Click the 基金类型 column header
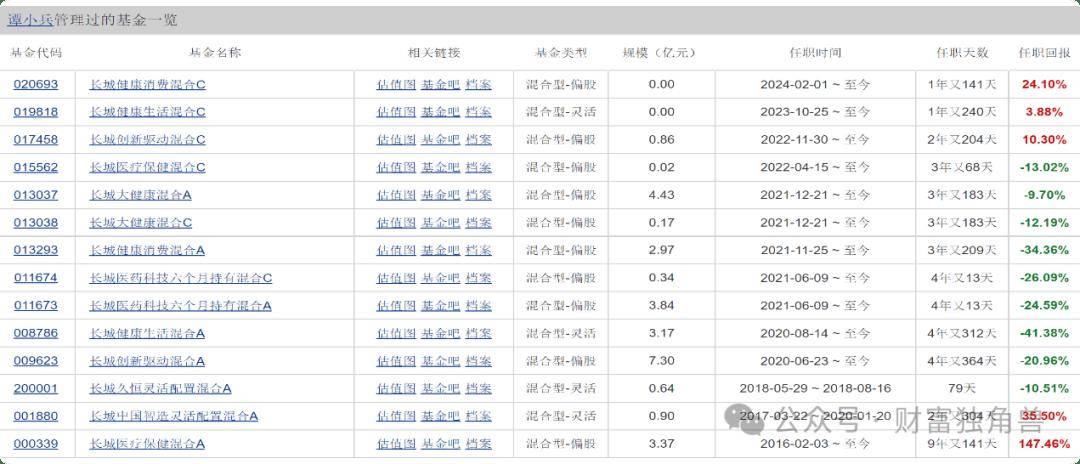 coord(561,53)
